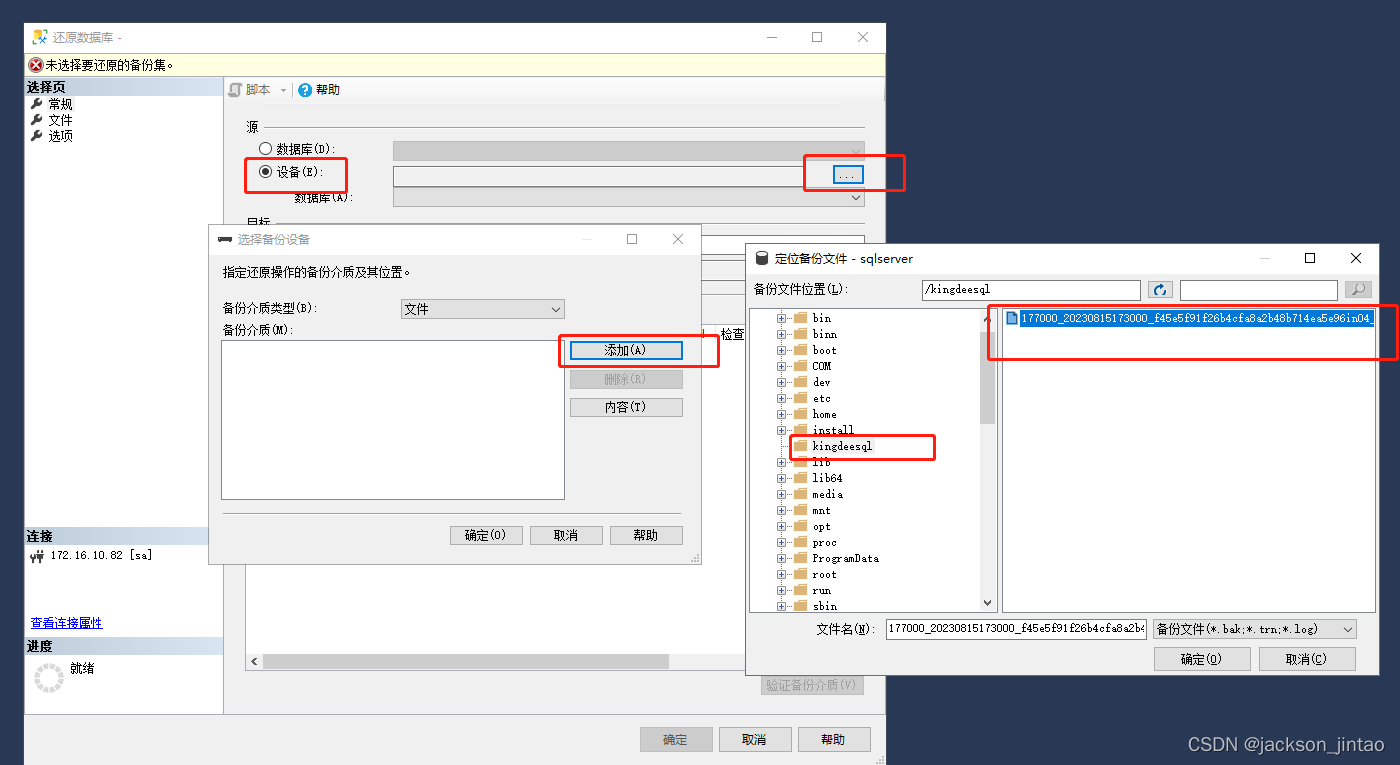Viewport: 1400px width, 765px height.
Task: Click the server connection icon beside 172.16.10.82
Action: [38, 556]
